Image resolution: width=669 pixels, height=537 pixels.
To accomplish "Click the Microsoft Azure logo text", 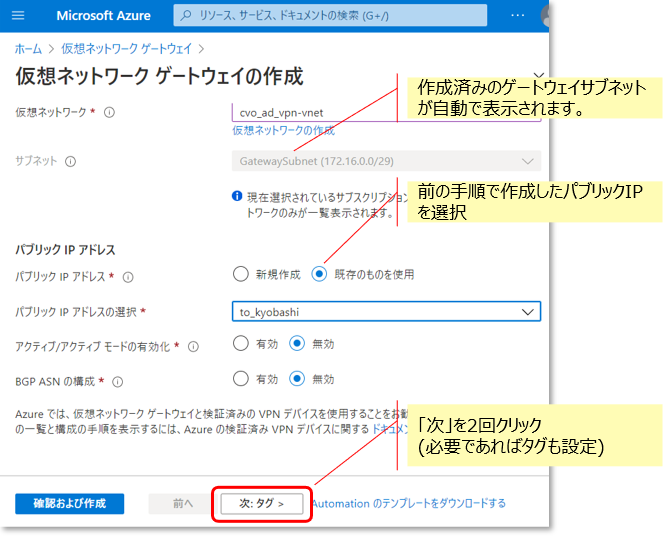I will click(104, 16).
